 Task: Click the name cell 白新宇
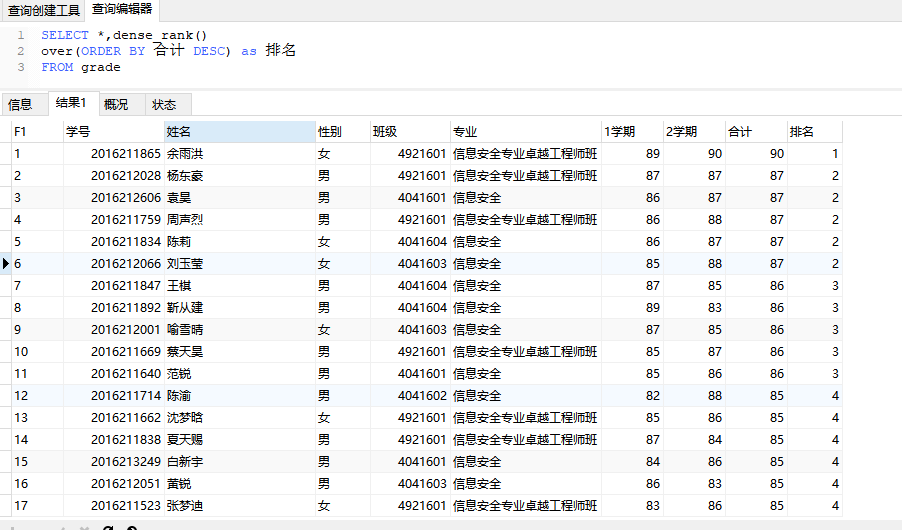pos(240,462)
